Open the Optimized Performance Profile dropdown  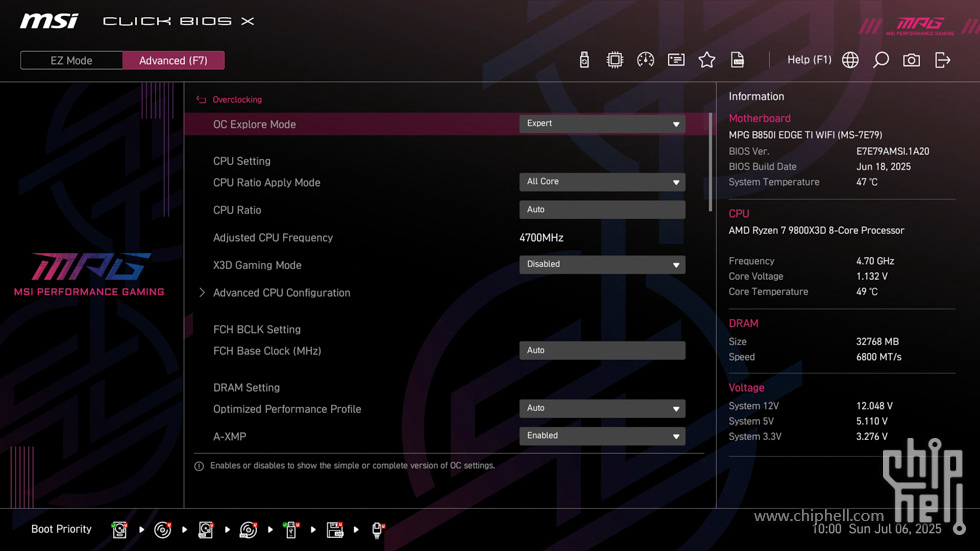(602, 408)
